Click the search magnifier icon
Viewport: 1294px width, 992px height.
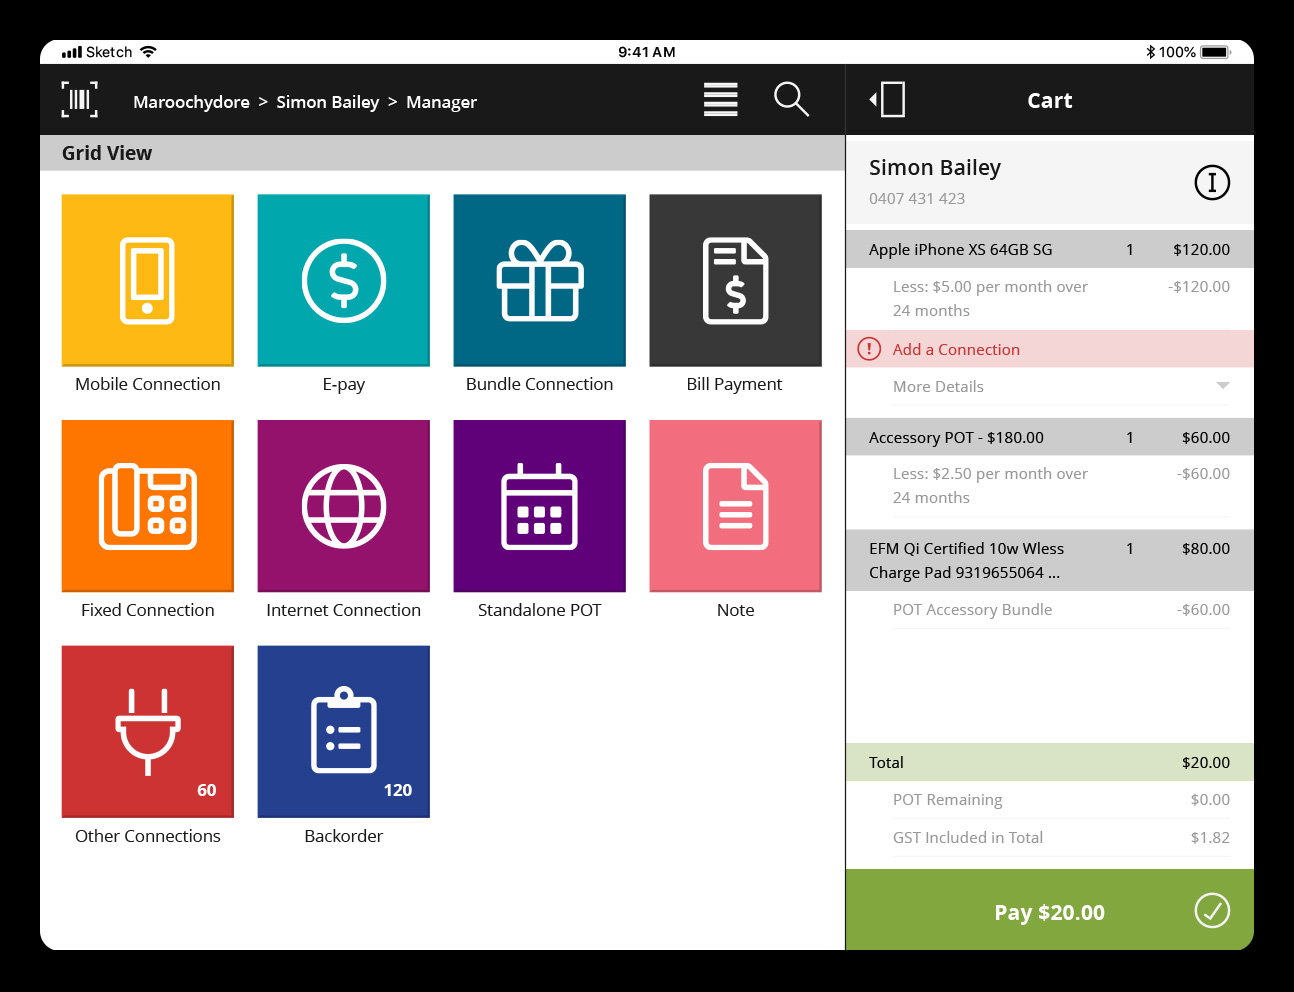click(791, 100)
